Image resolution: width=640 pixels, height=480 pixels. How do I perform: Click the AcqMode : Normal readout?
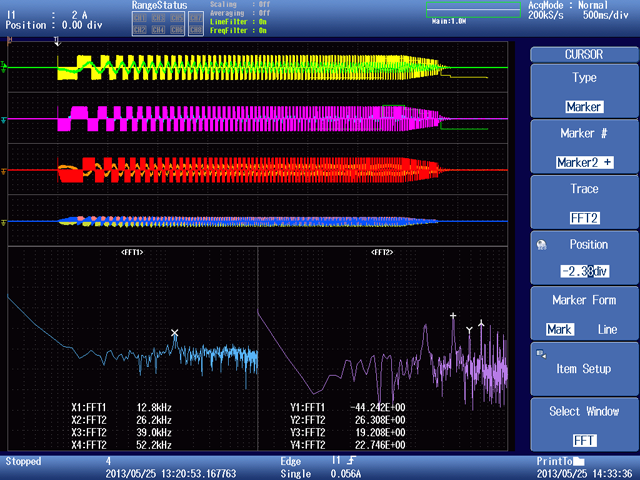point(568,5)
